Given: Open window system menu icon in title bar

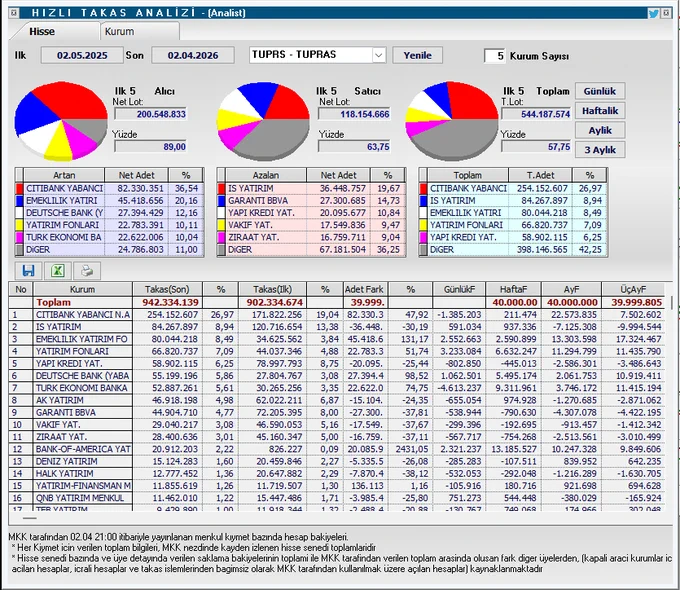Looking at the screenshot, I should coord(13,13).
